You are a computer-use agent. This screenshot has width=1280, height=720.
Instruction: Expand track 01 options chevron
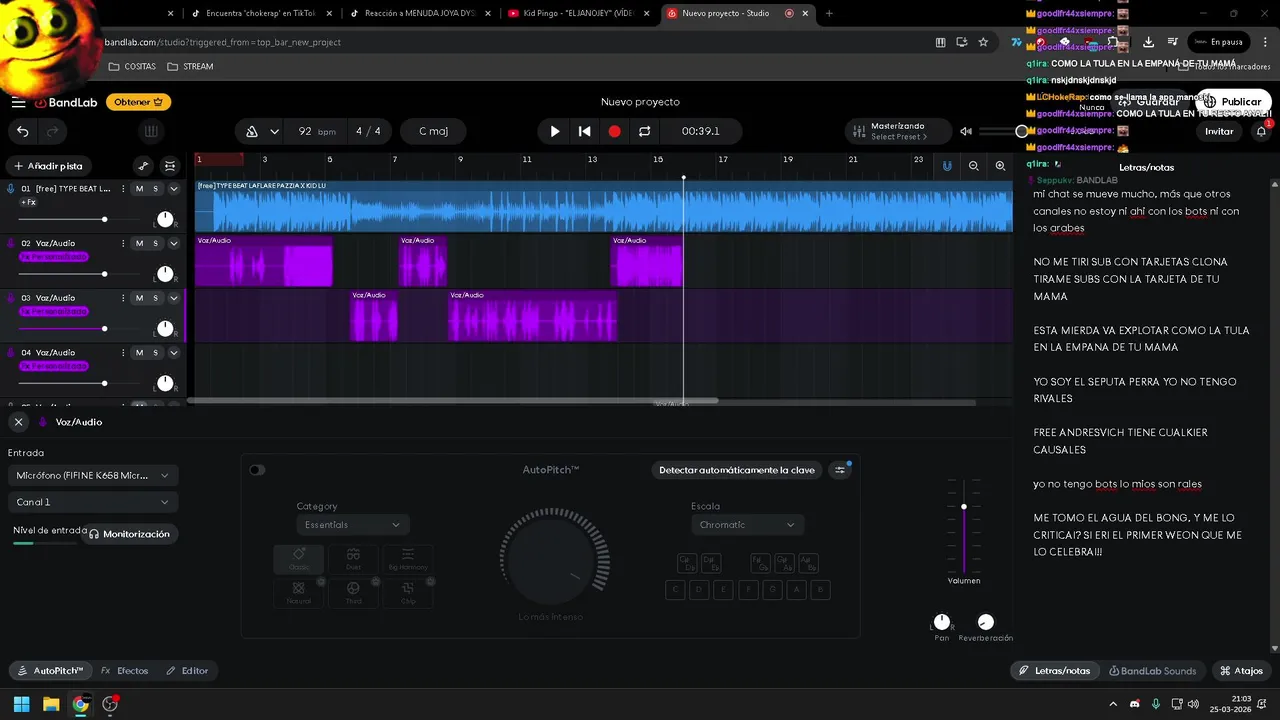pyautogui.click(x=173, y=189)
